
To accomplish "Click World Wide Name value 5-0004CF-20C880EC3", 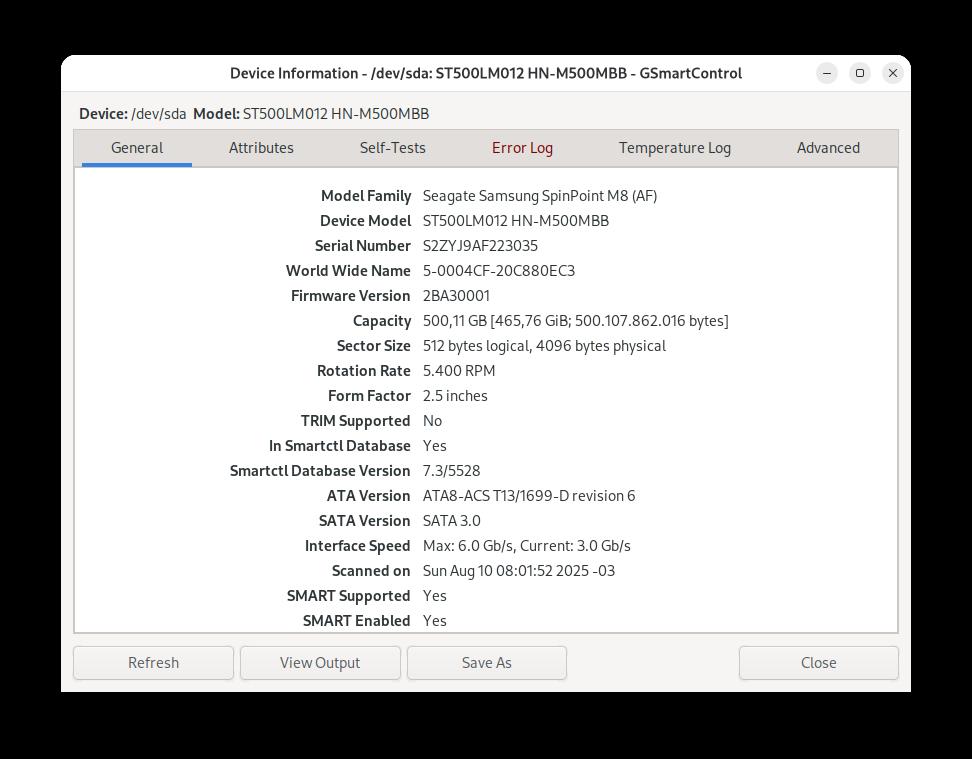I will click(499, 271).
